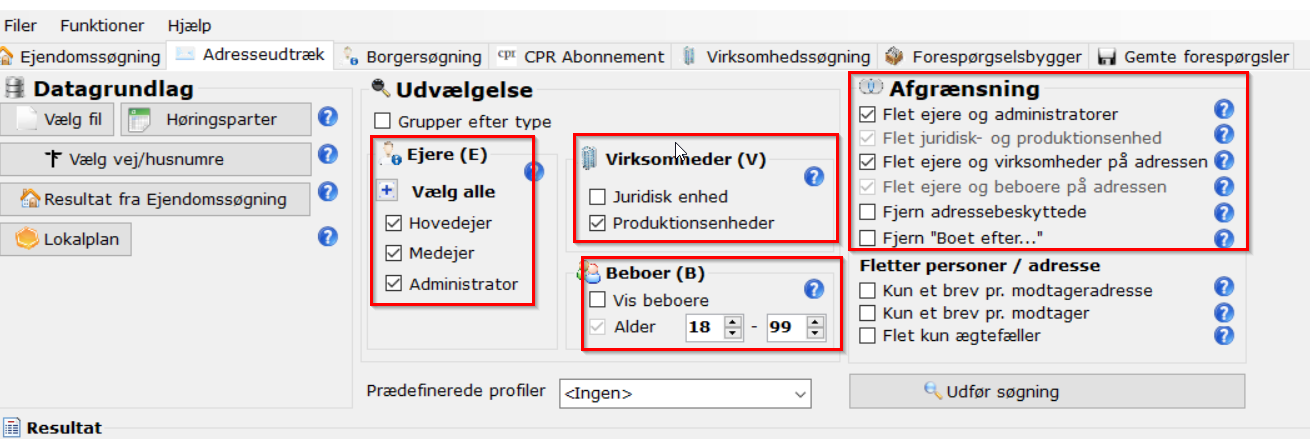Check the Juridisk enhed checkbox
The image size is (1310, 439).
coord(597,197)
